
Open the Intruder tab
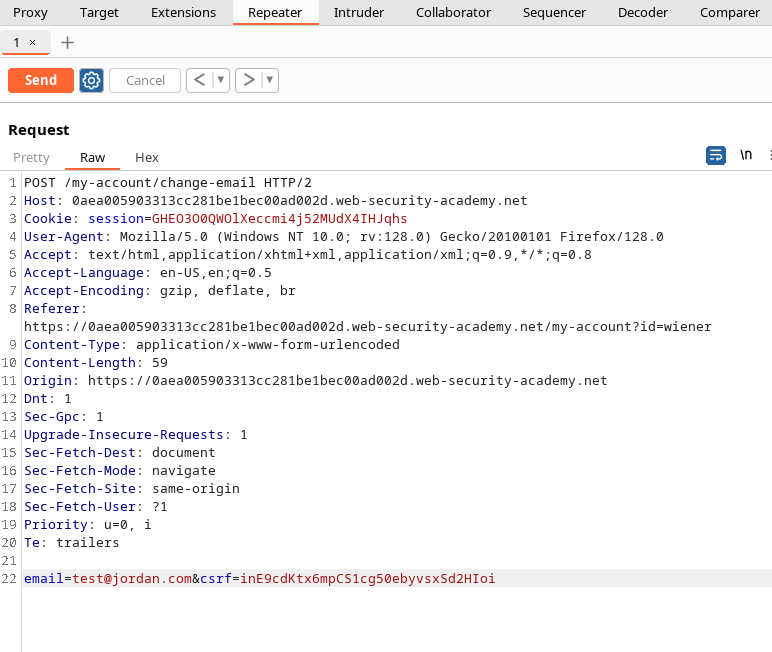pos(358,12)
